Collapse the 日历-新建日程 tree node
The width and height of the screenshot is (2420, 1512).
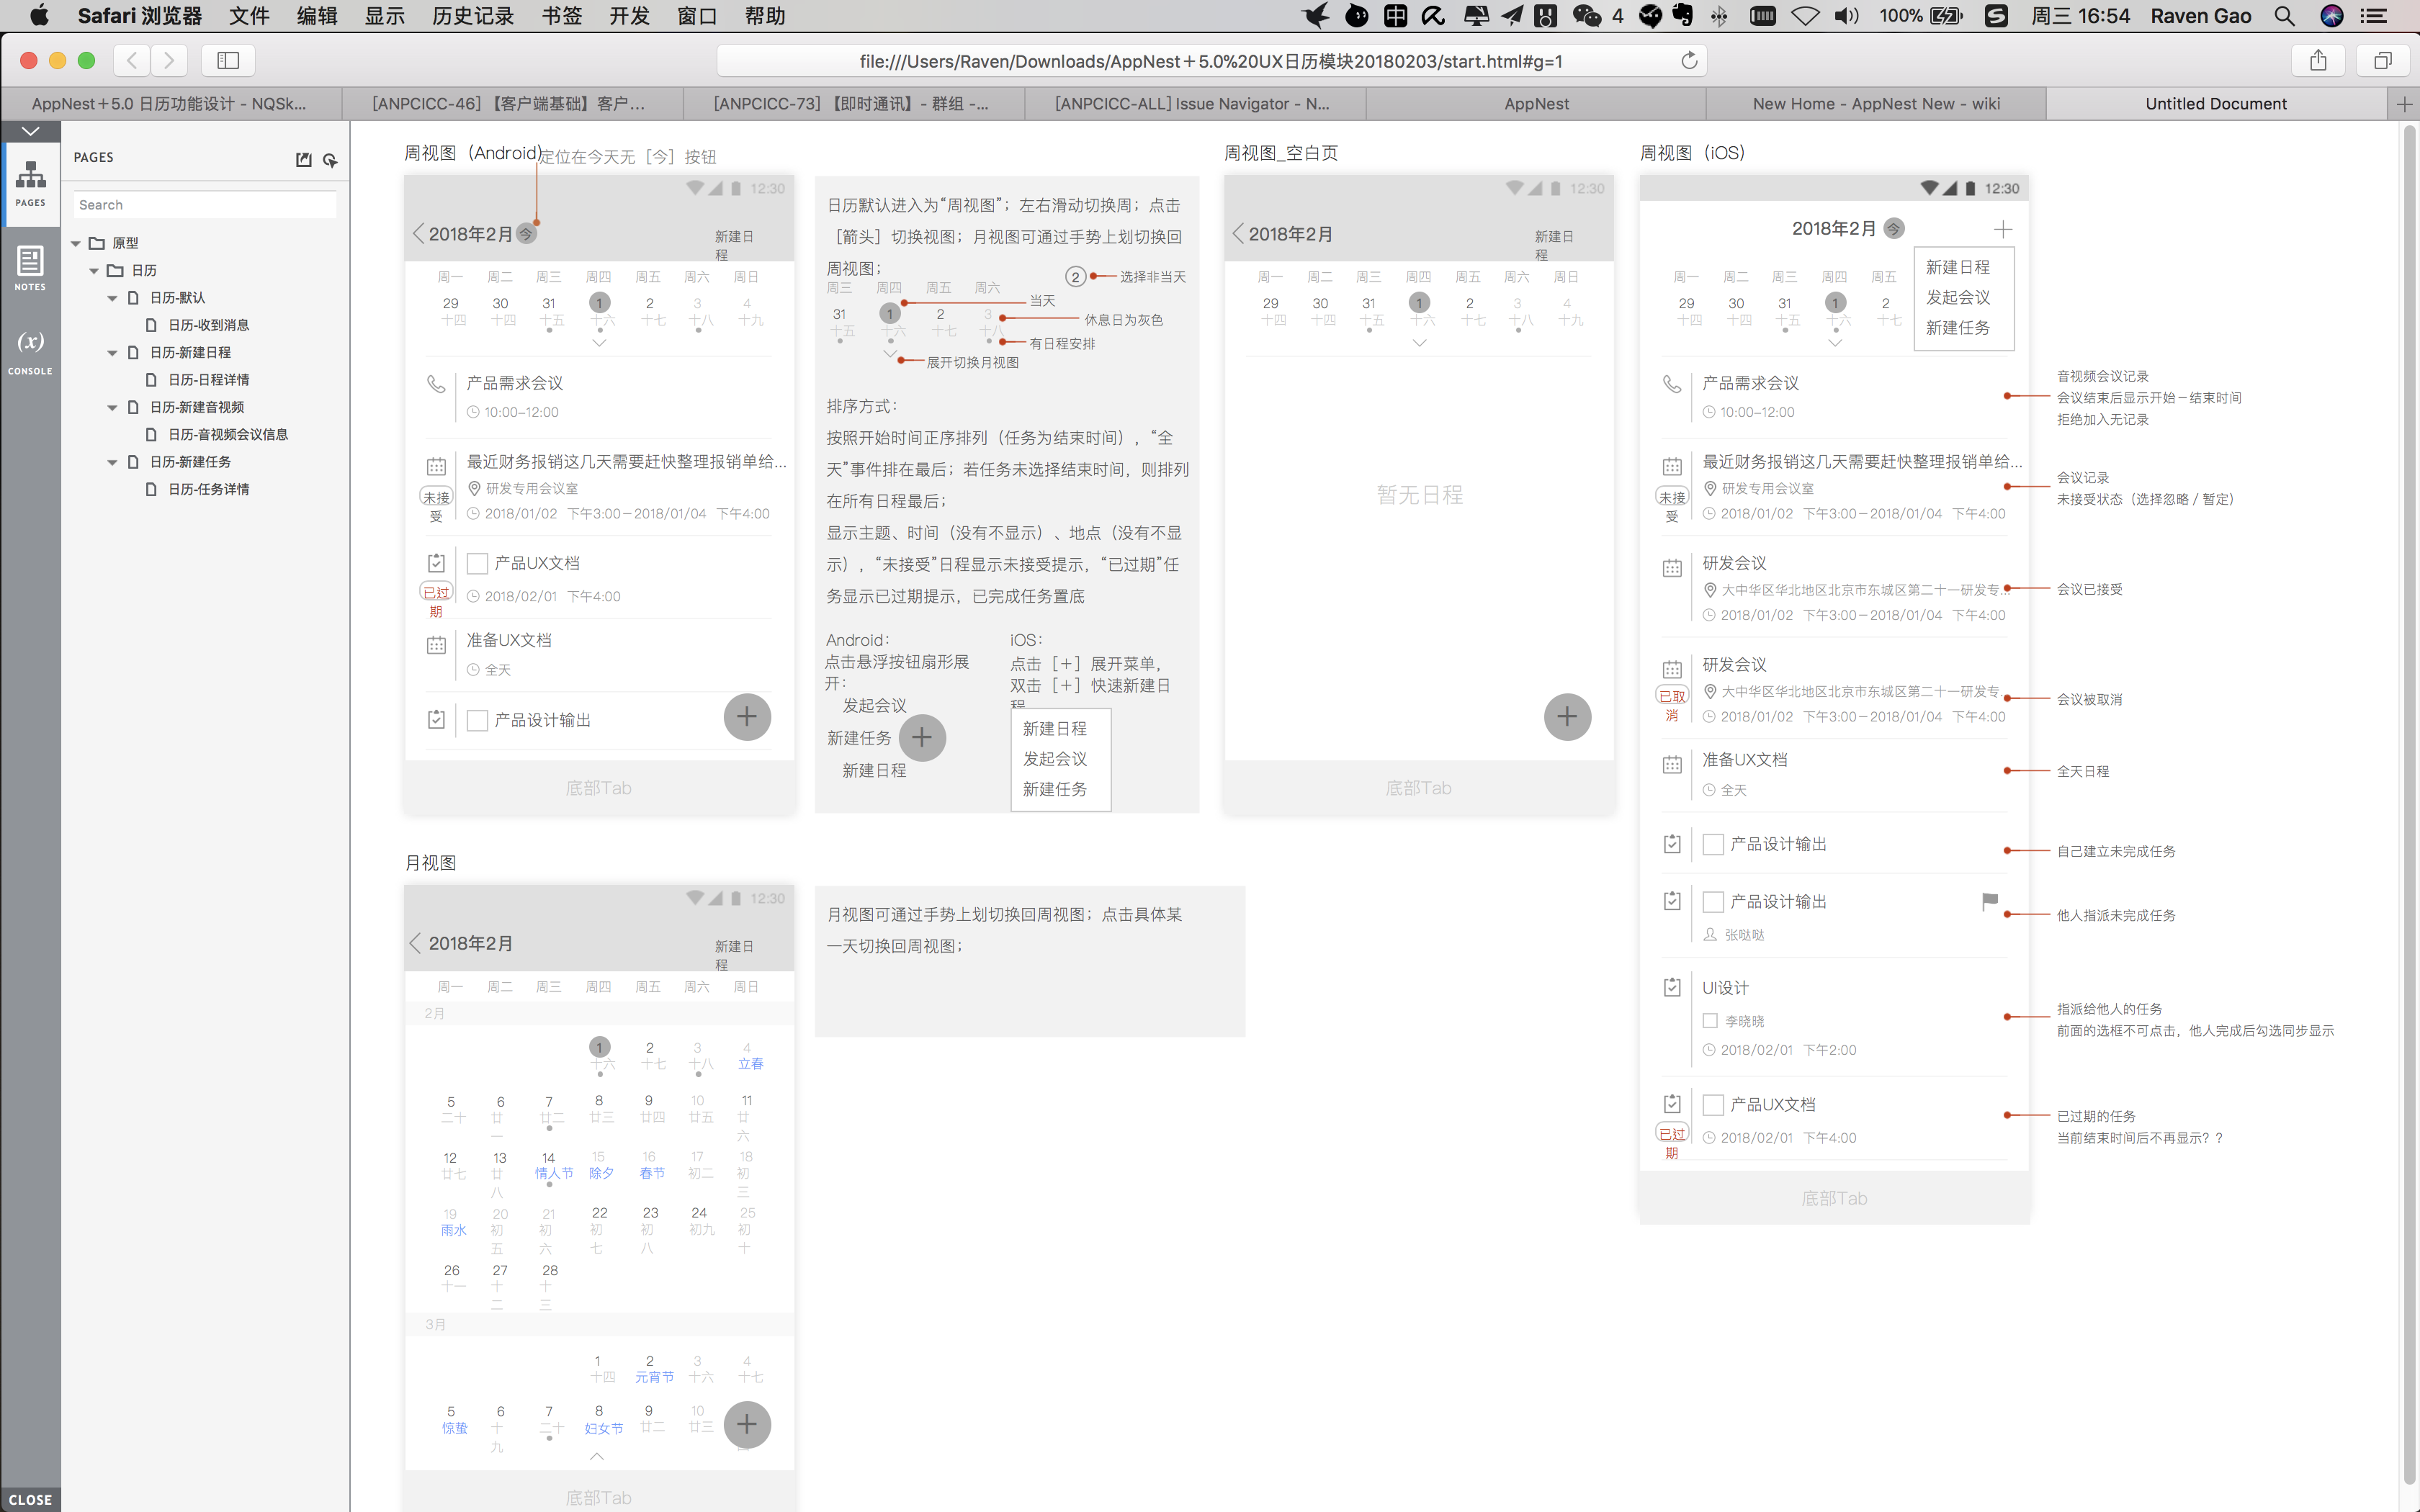tap(113, 352)
